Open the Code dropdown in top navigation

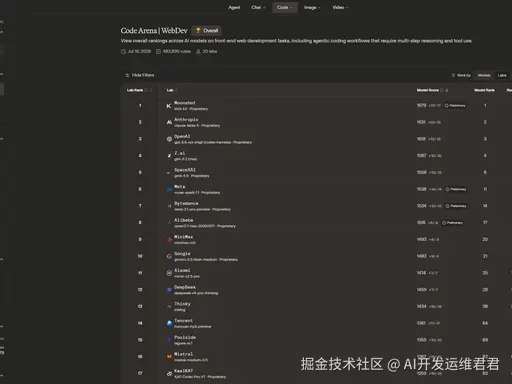(x=285, y=7)
